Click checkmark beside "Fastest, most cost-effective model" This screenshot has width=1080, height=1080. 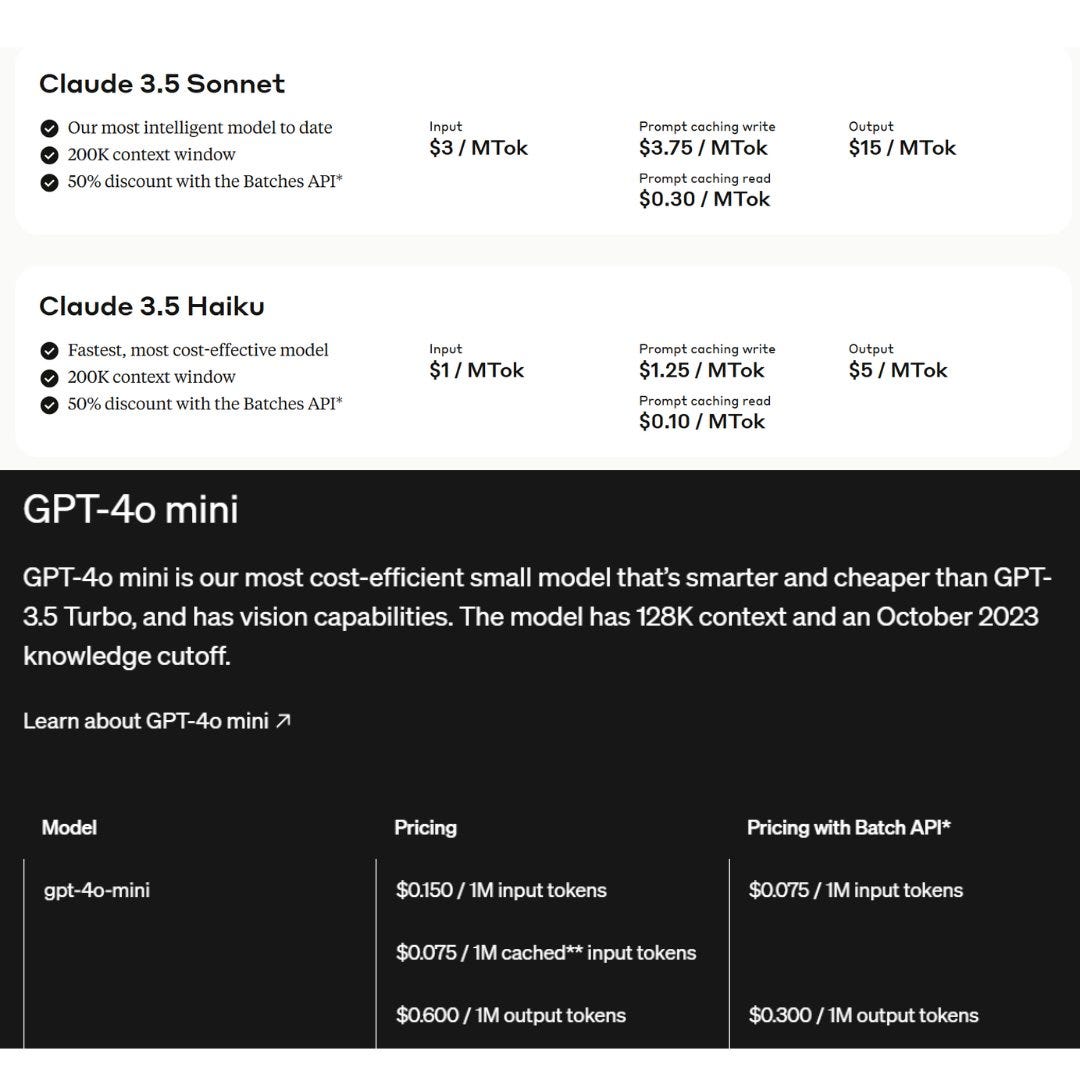49,351
